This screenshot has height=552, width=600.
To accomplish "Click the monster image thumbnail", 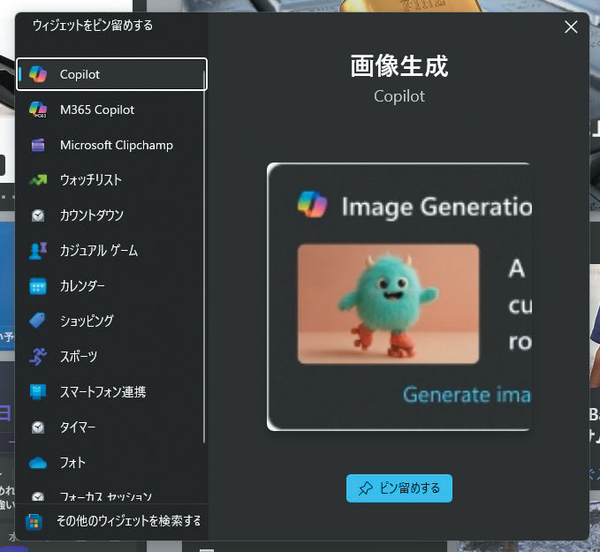I will coord(388,304).
